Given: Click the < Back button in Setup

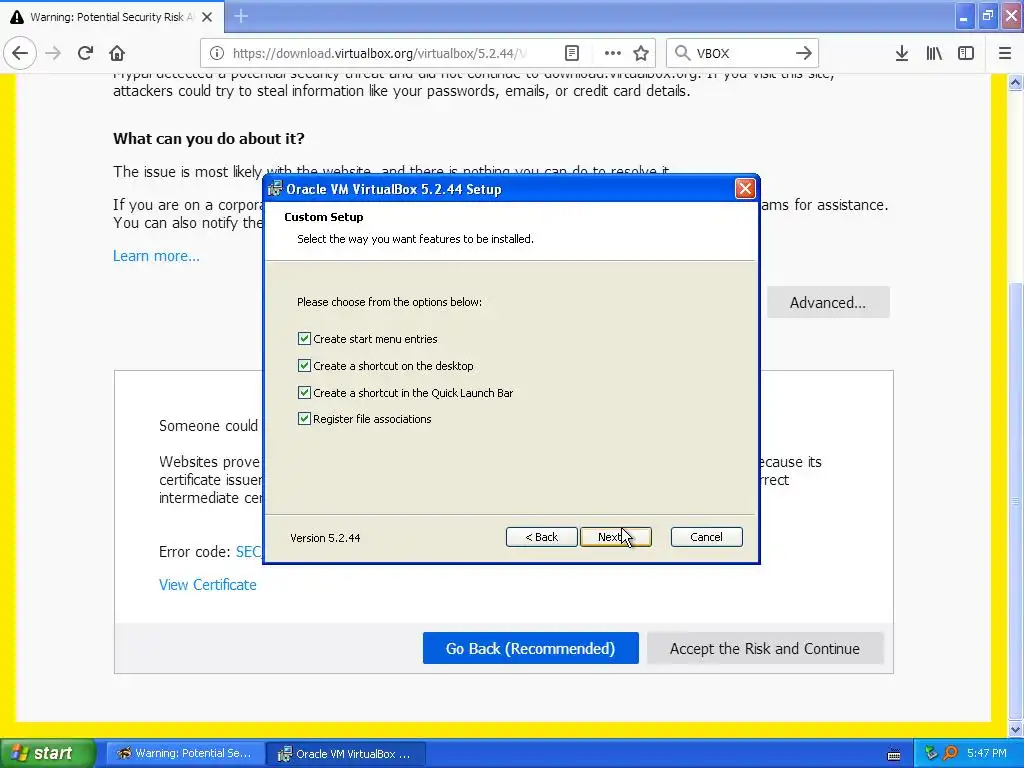Looking at the screenshot, I should pos(541,537).
